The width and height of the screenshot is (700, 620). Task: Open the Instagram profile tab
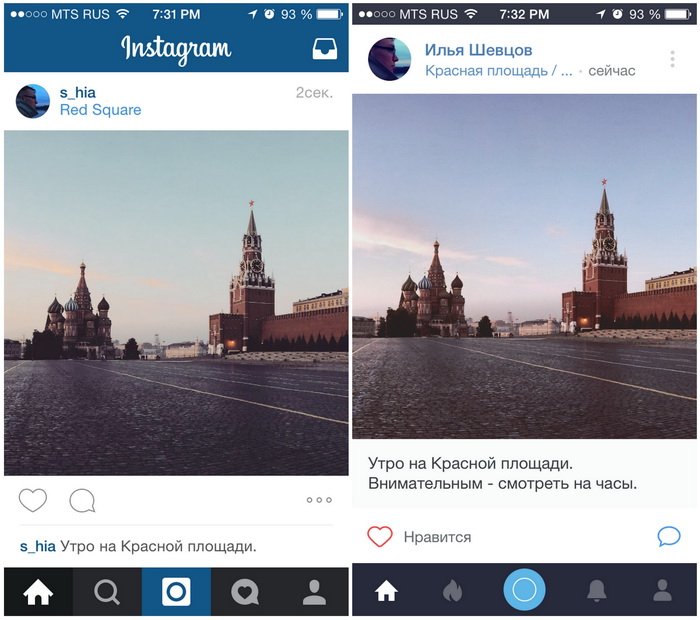tap(314, 592)
